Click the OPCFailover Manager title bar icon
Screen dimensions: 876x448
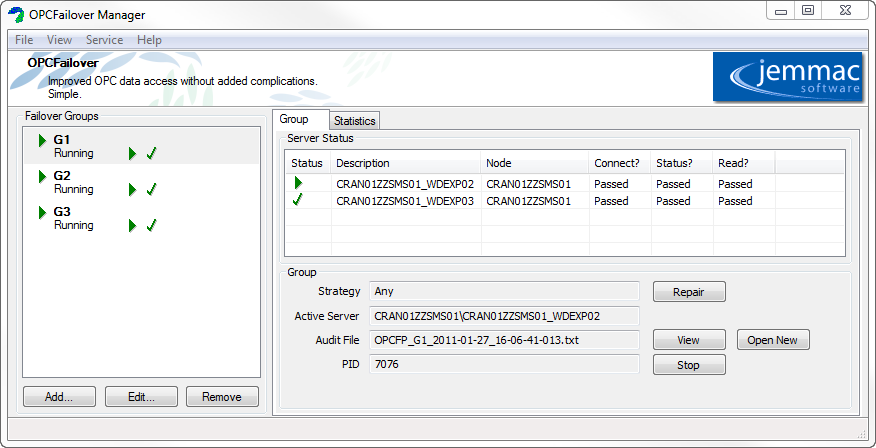tap(16, 14)
